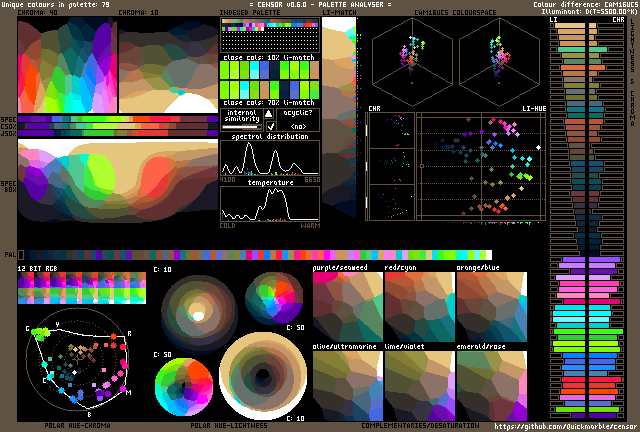Click the checkmark under internal similarity arrow
This screenshot has height=432, width=640.
click(x=269, y=126)
